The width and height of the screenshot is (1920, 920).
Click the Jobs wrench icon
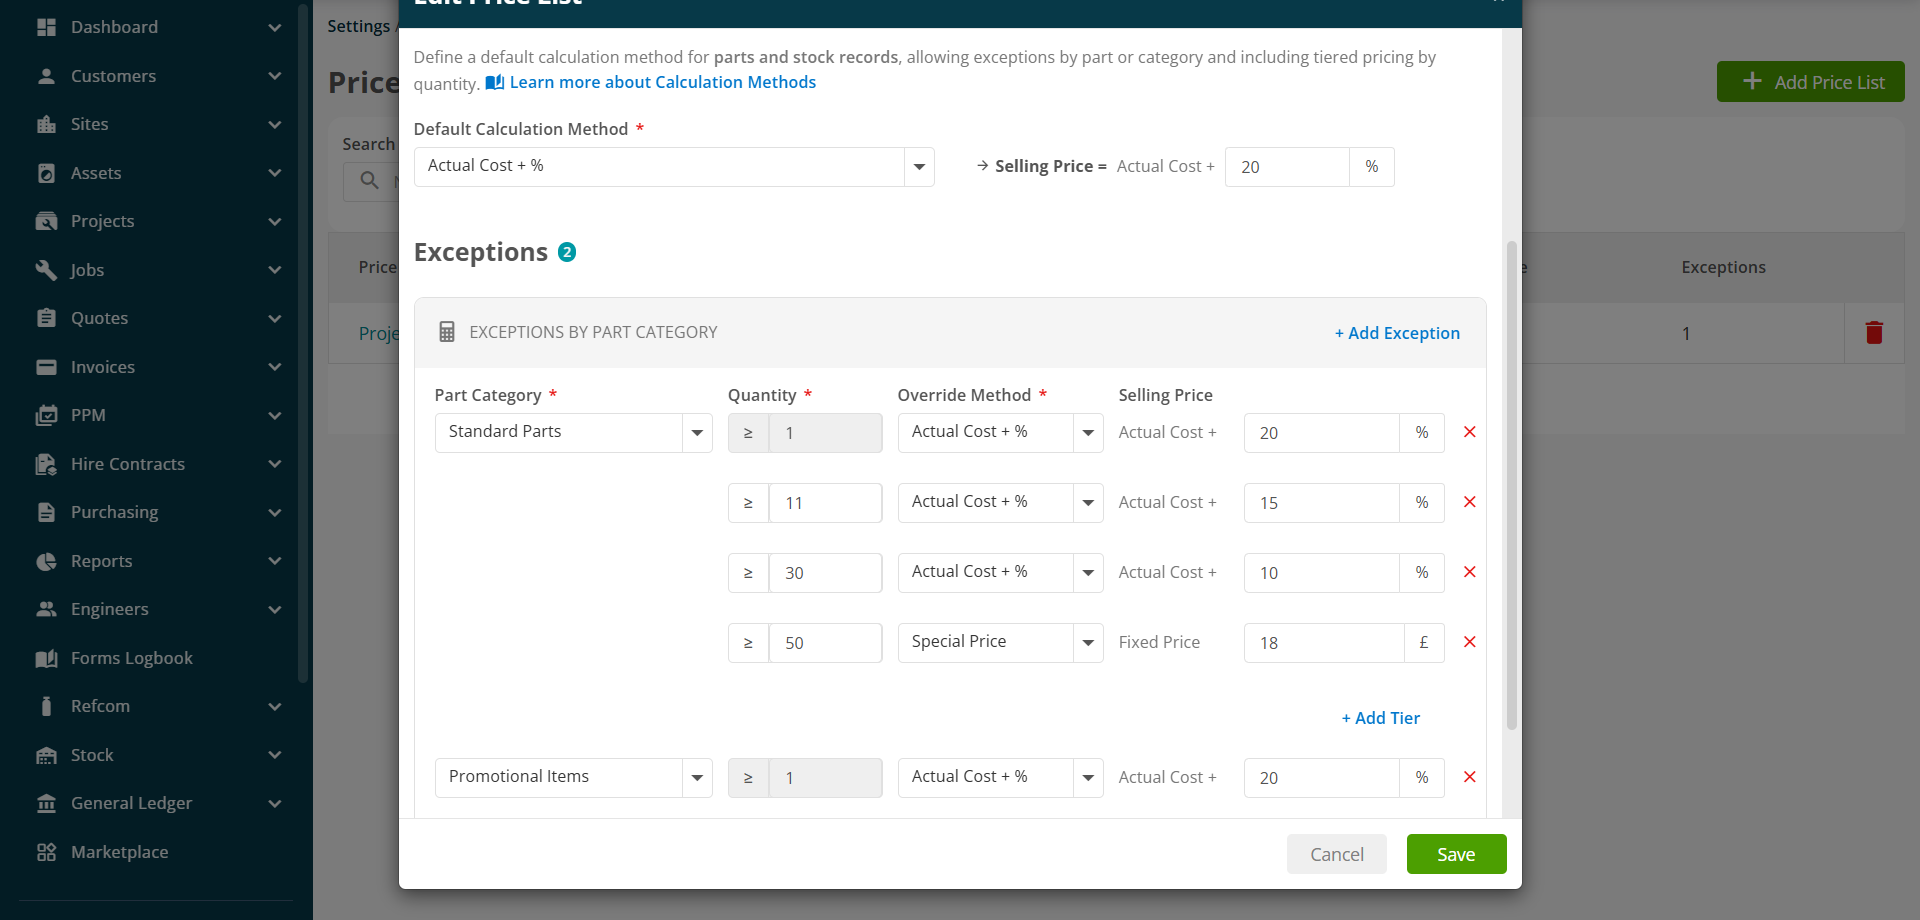pos(46,270)
